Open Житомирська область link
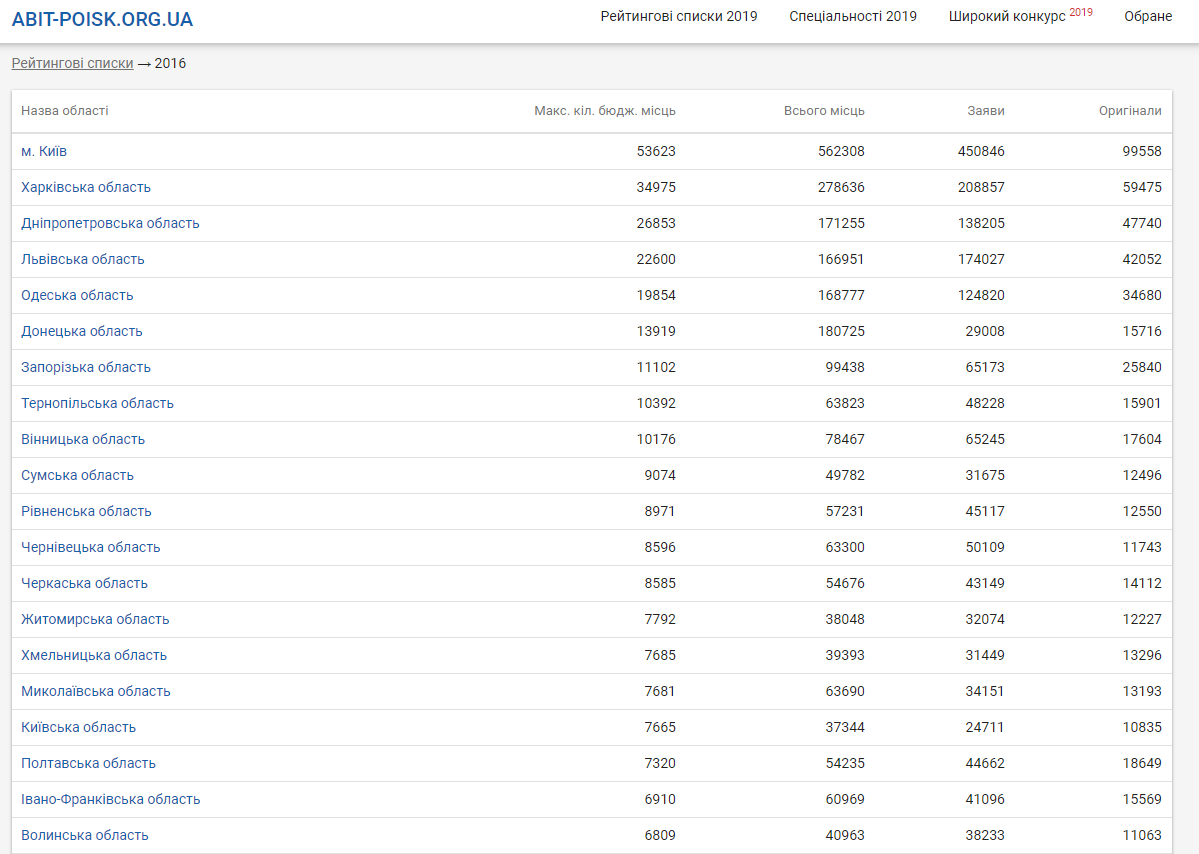Image resolution: width=1199 pixels, height=854 pixels. (95, 619)
